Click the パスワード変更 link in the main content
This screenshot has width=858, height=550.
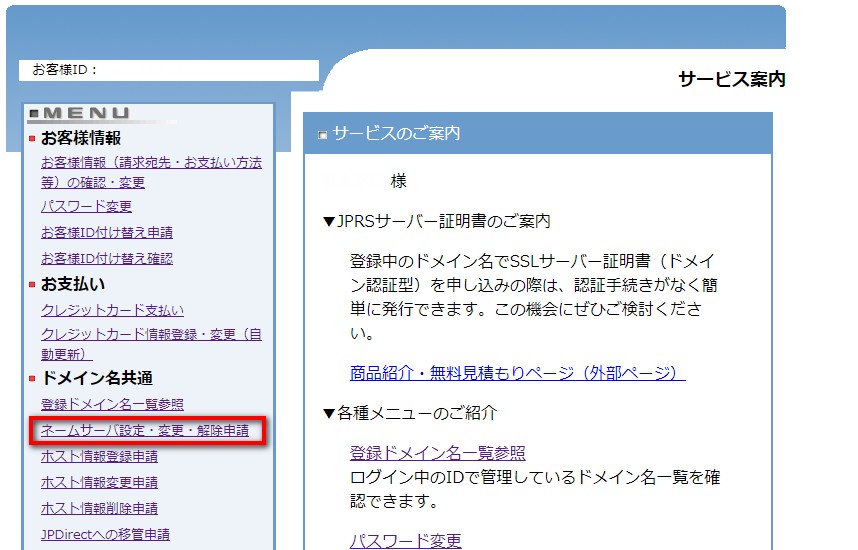(405, 541)
